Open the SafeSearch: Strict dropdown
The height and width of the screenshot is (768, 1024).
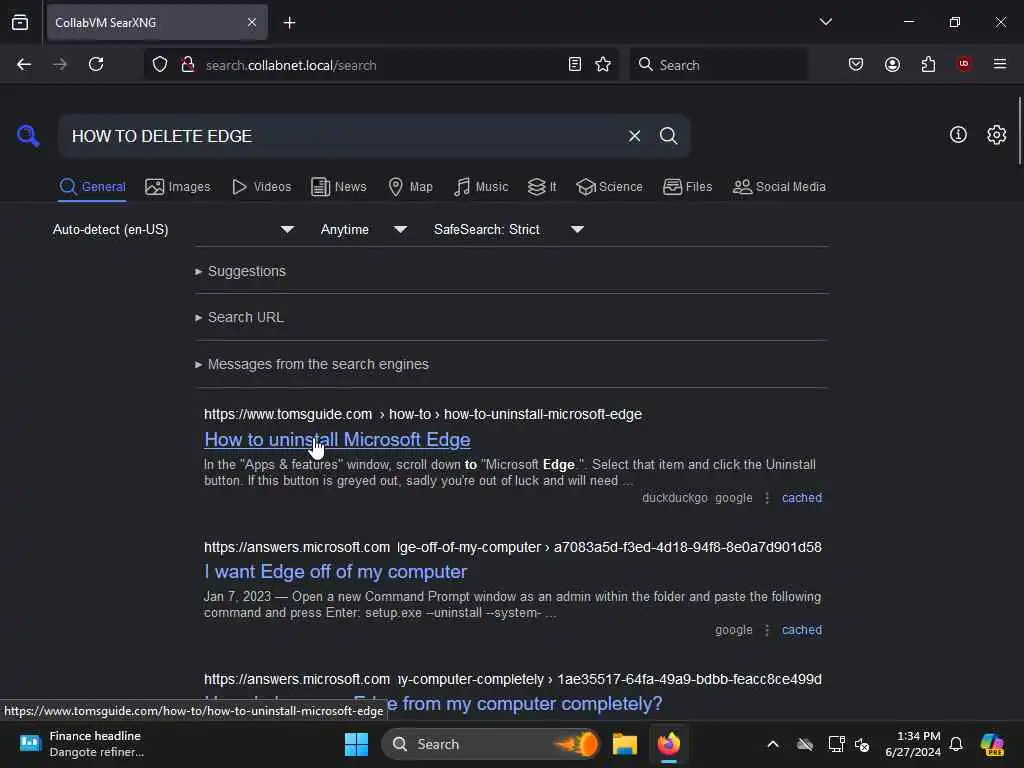508,229
